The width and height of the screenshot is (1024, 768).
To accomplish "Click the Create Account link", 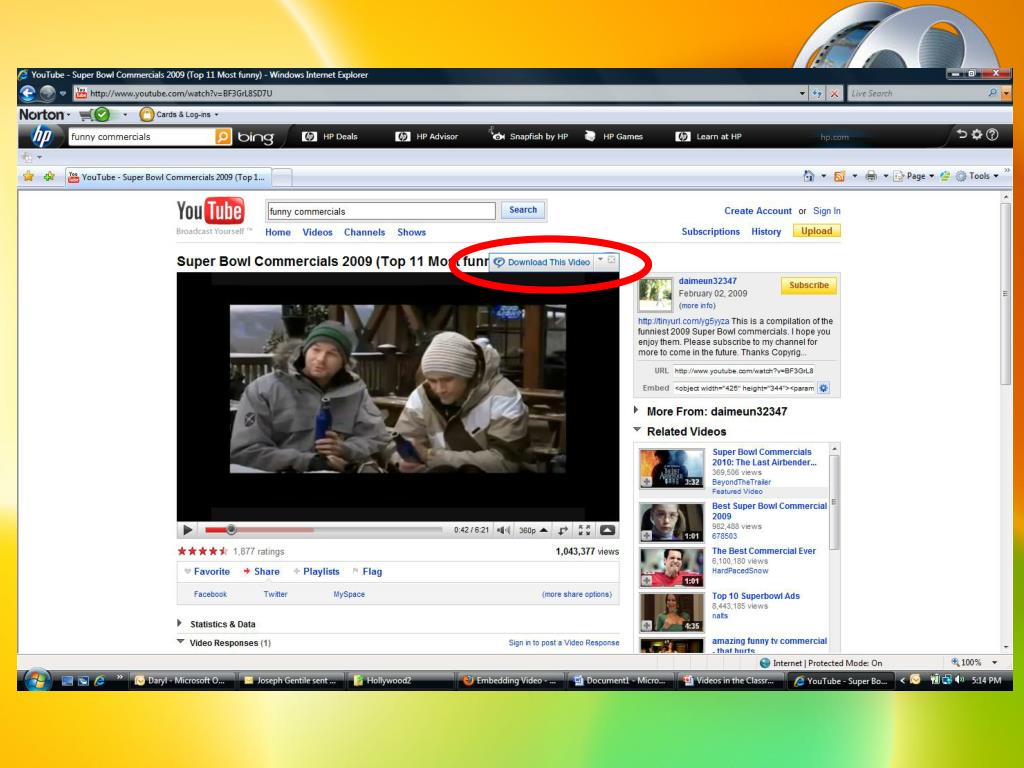I will click(758, 211).
